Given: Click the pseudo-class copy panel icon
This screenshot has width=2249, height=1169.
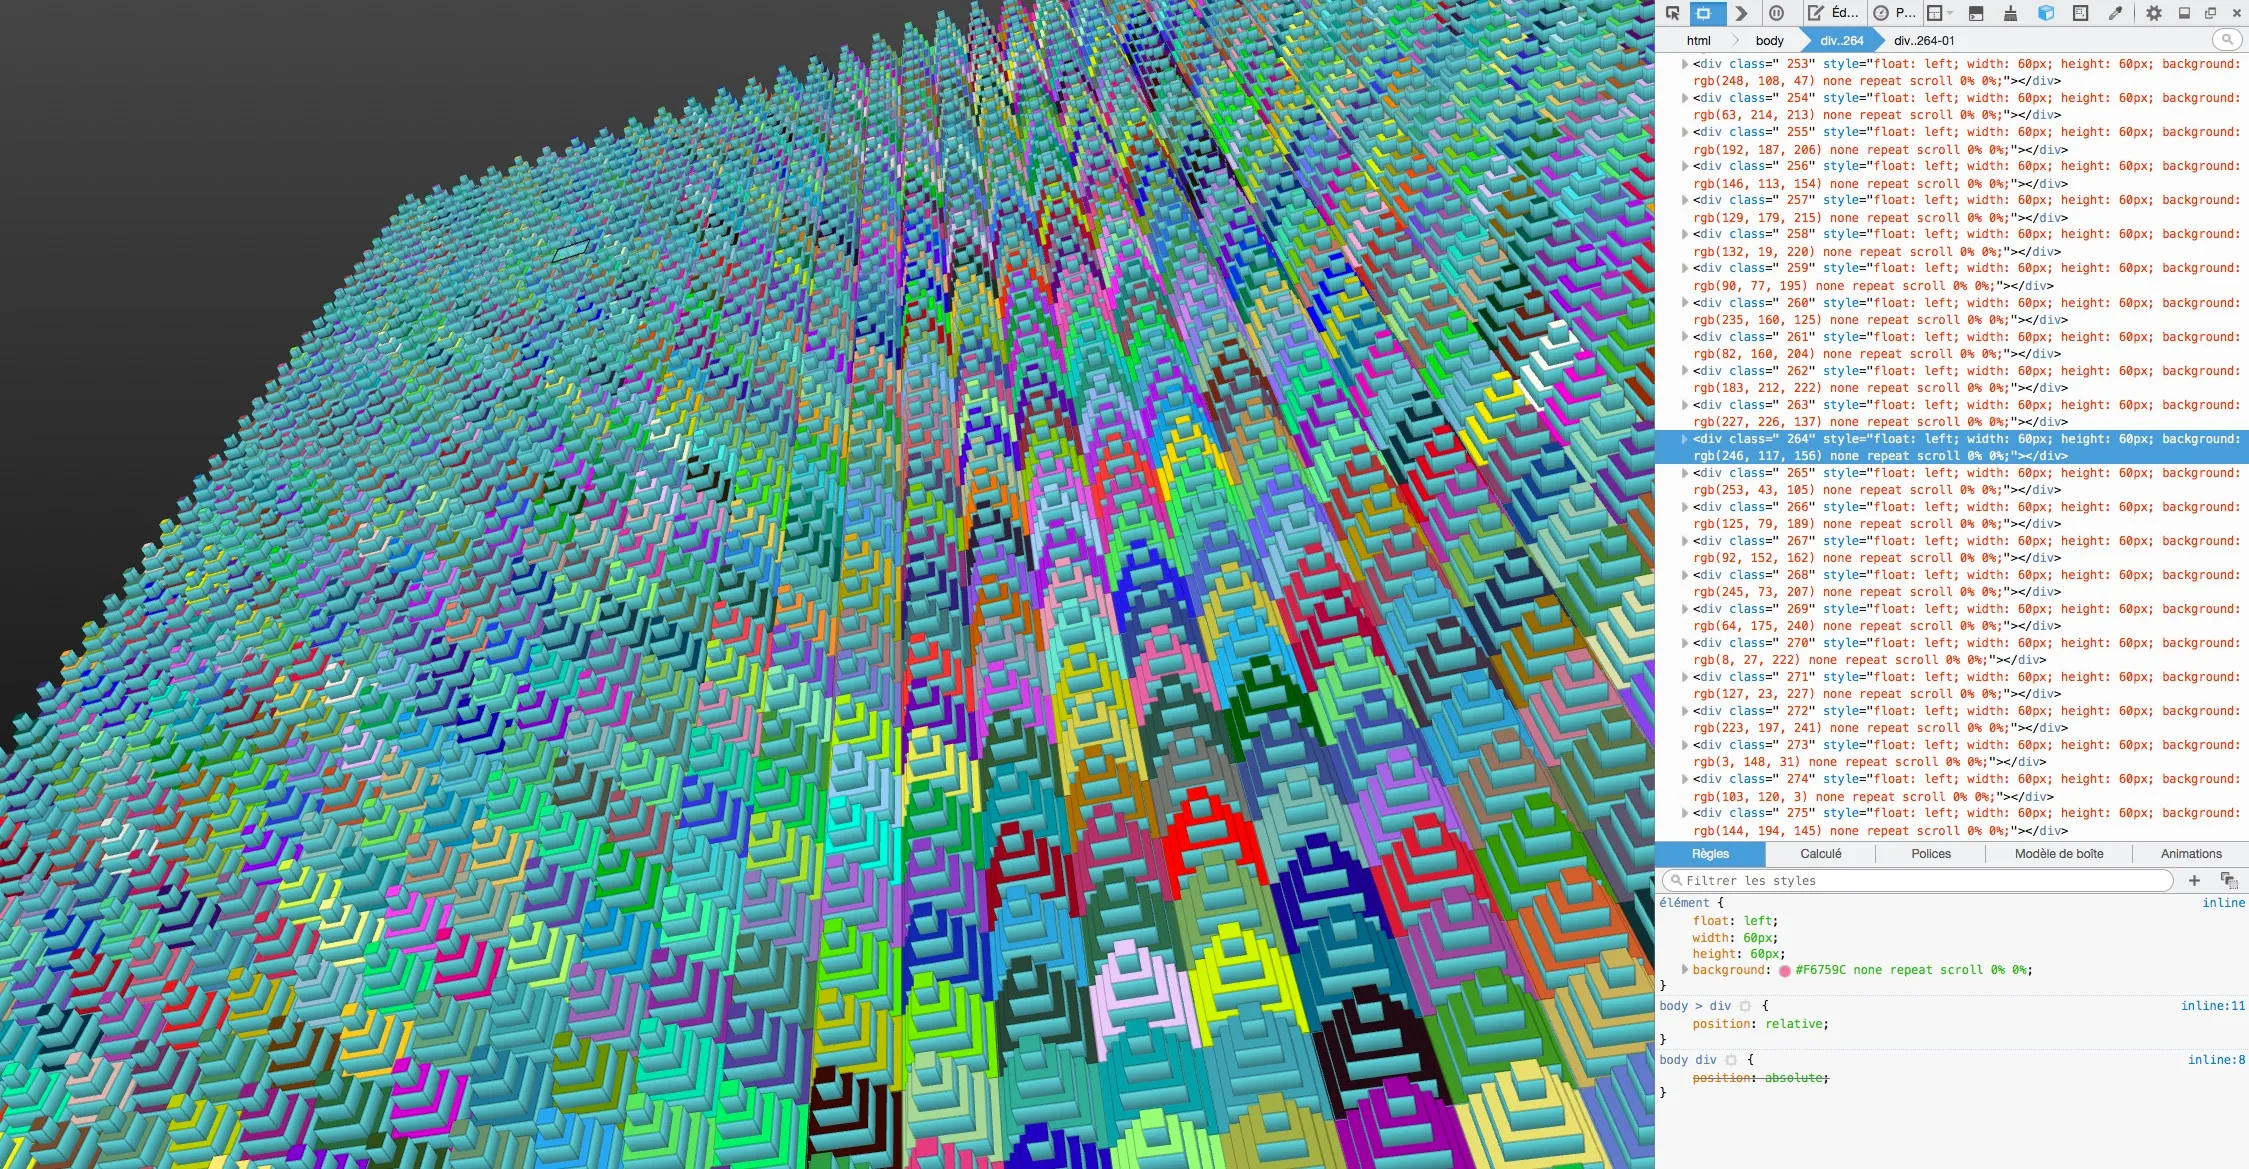Looking at the screenshot, I should (x=2228, y=880).
